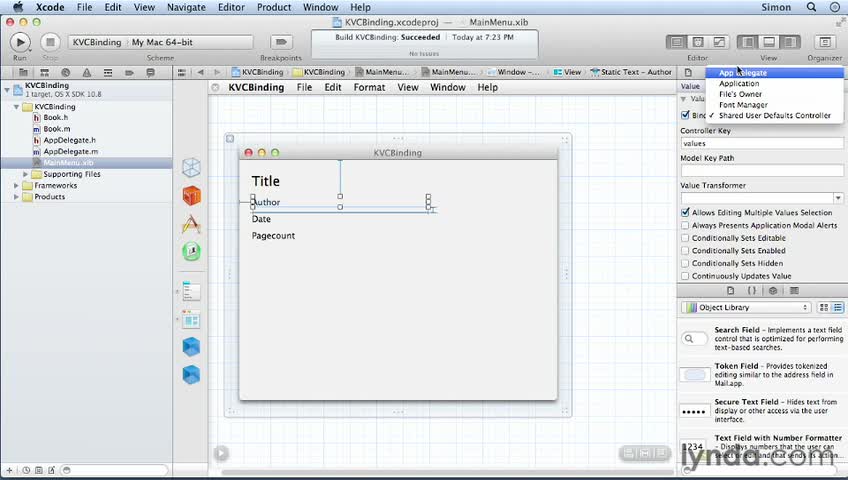Open the Value Transformer dropdown arrow
The height and width of the screenshot is (480, 848).
[x=838, y=198]
